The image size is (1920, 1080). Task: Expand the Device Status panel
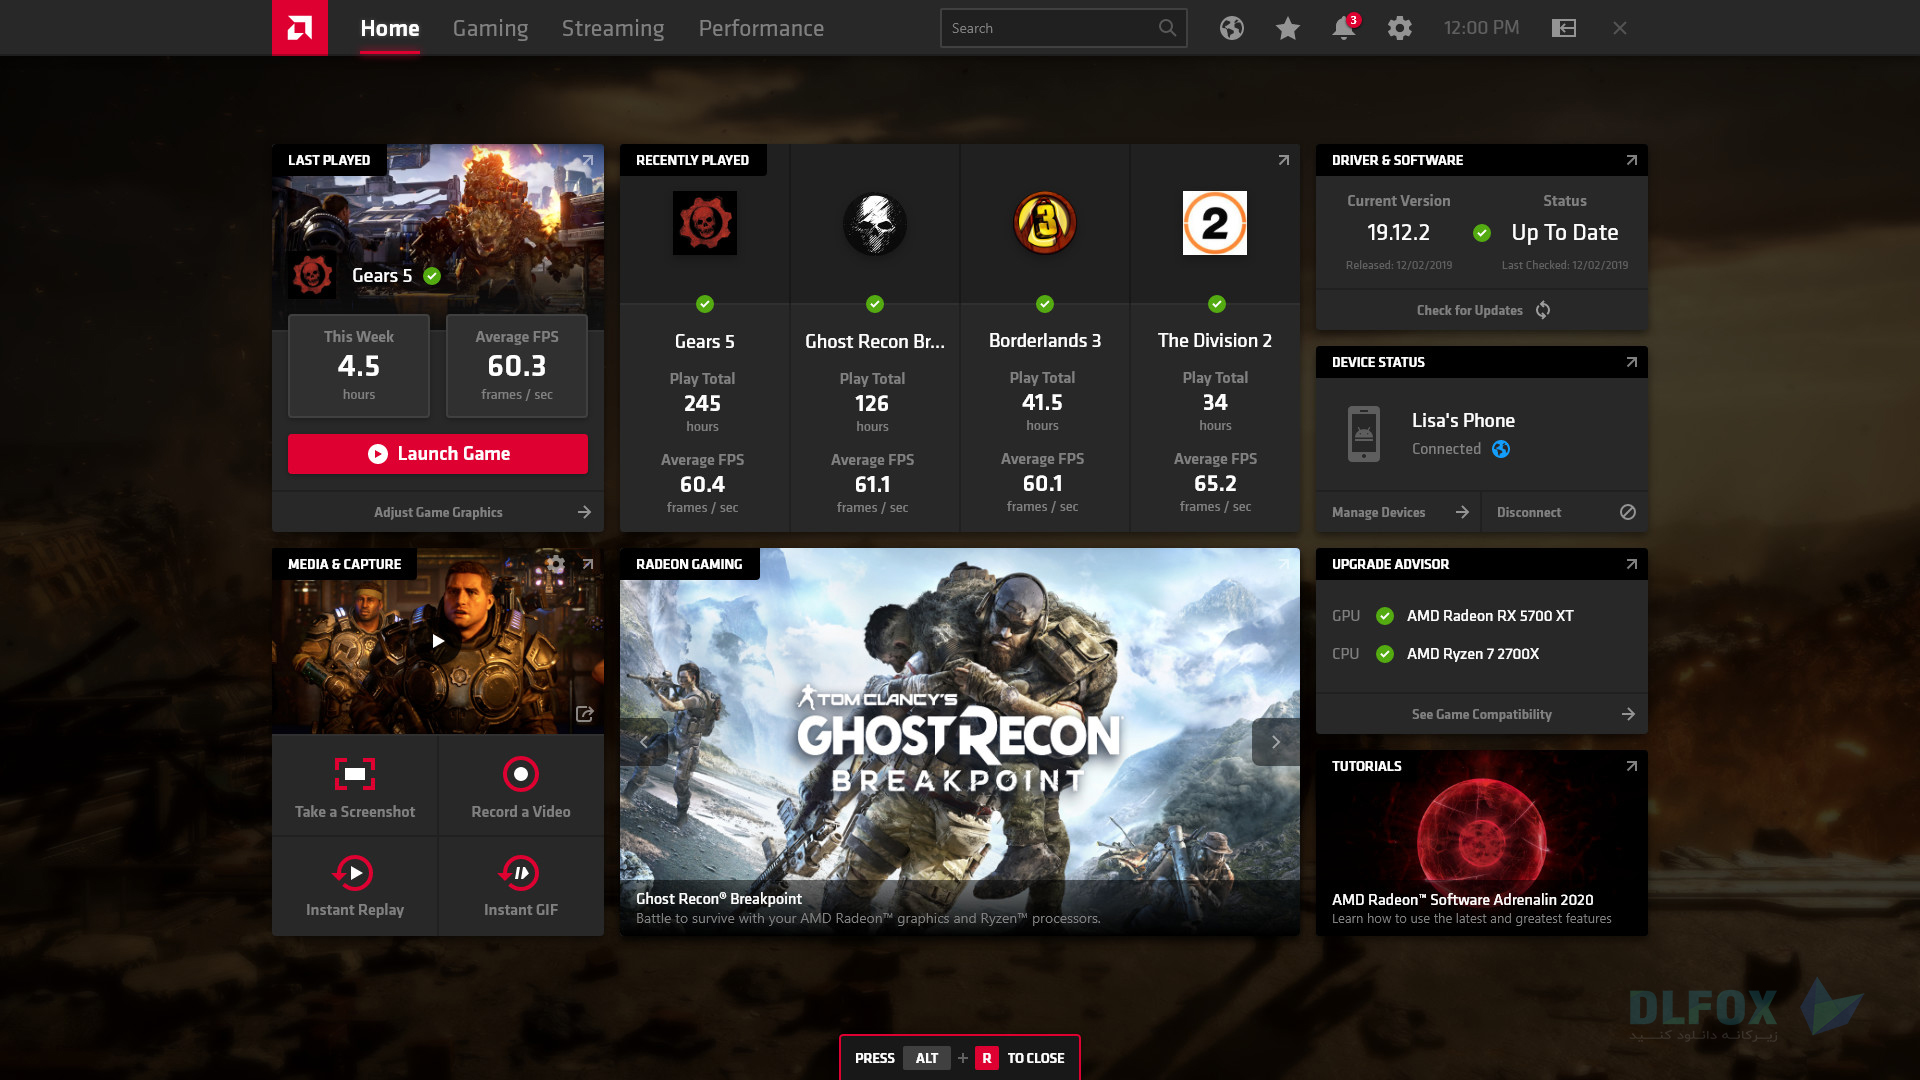pos(1631,361)
